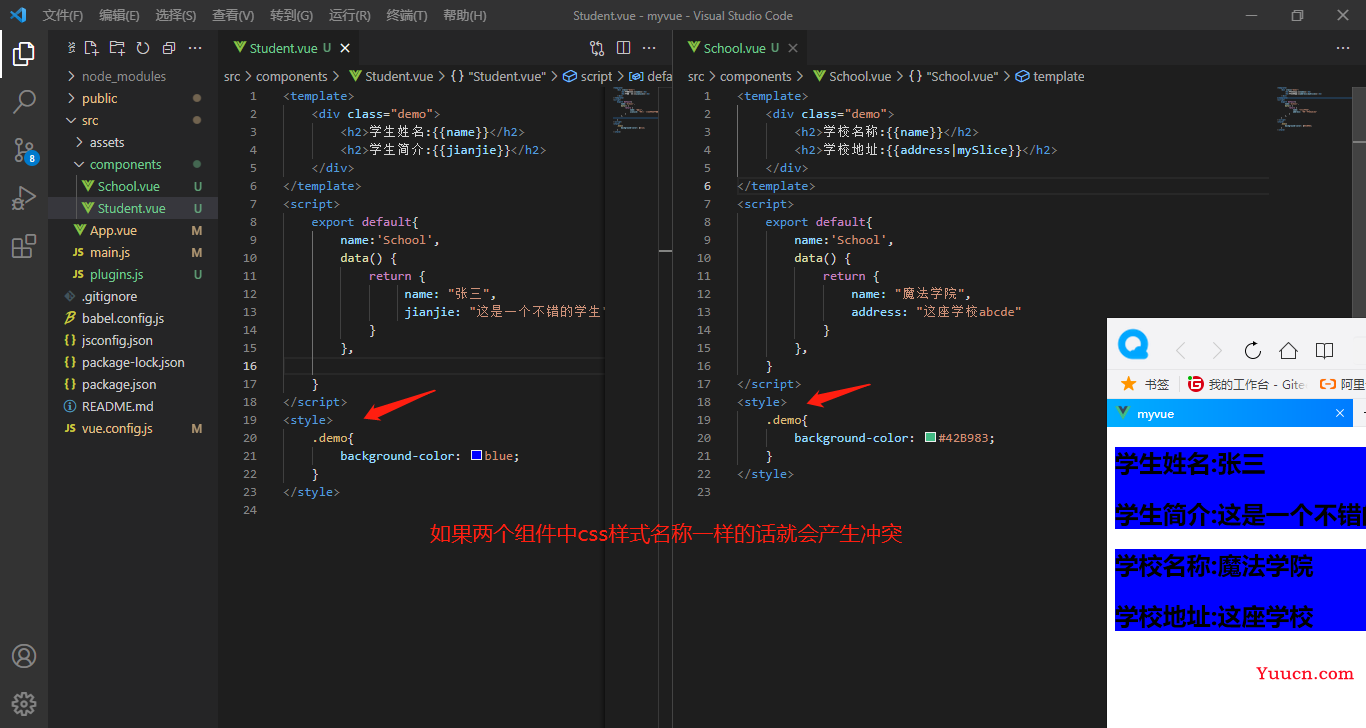Viewport: 1366px width, 728px height.
Task: Close the Student.vue editor tab
Action: coord(345,48)
